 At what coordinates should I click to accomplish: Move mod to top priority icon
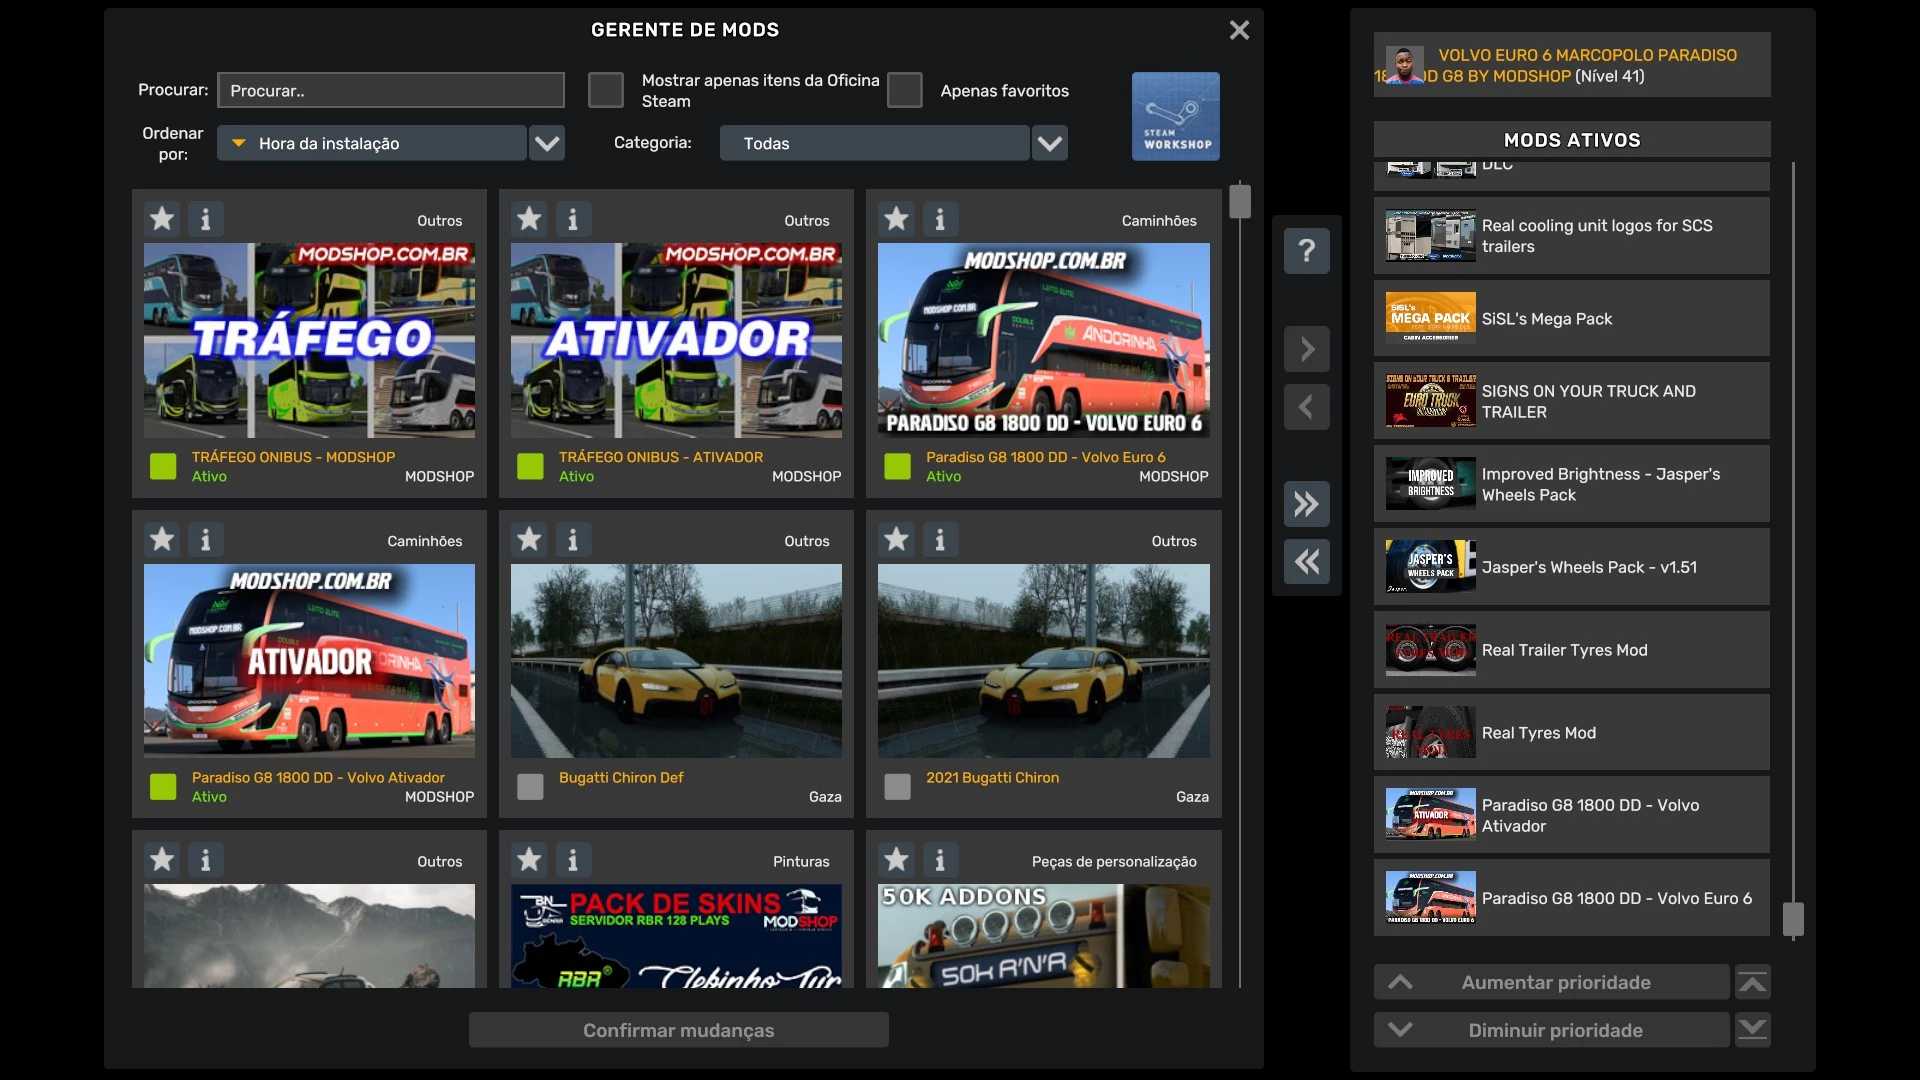click(1752, 982)
